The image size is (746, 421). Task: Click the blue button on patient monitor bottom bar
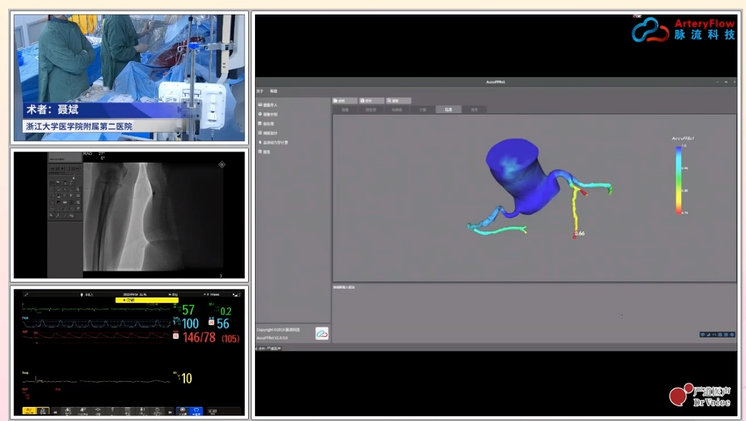click(195, 411)
